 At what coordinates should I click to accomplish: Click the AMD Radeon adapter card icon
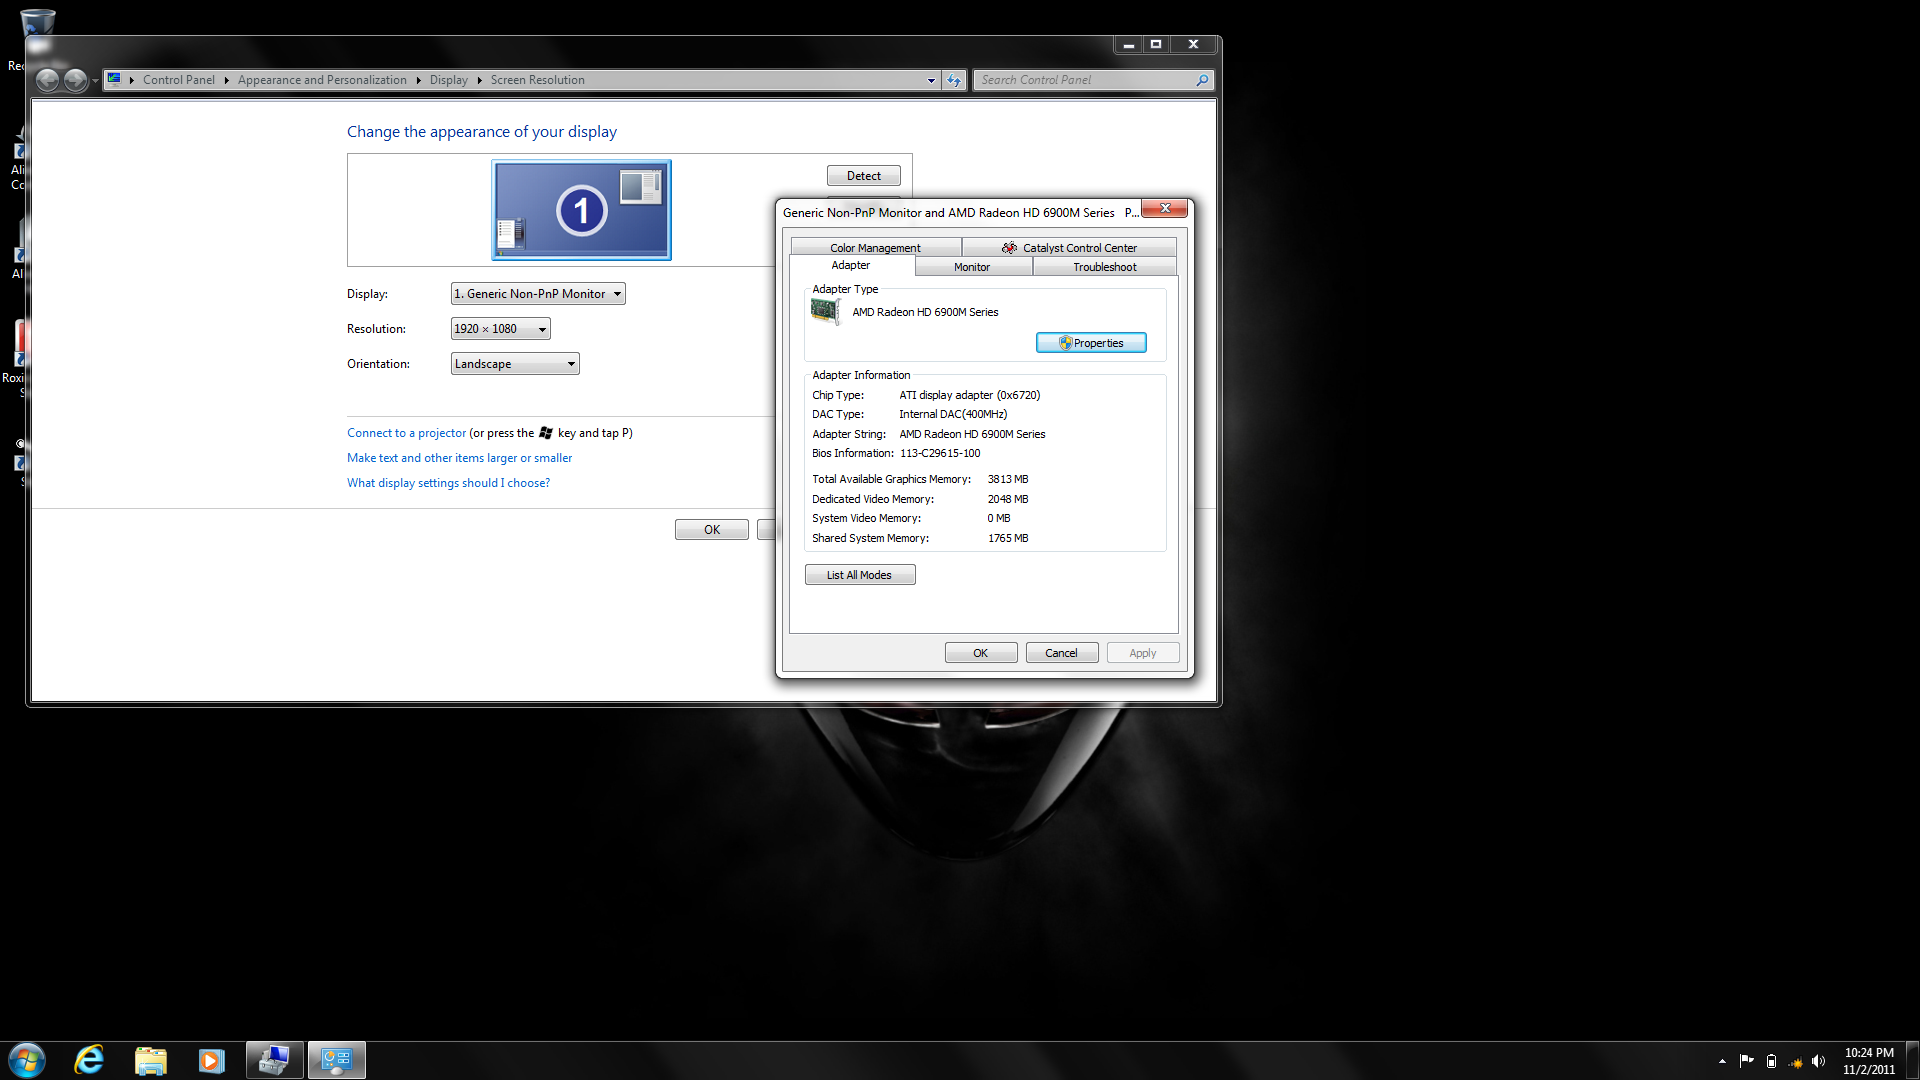pyautogui.click(x=826, y=312)
